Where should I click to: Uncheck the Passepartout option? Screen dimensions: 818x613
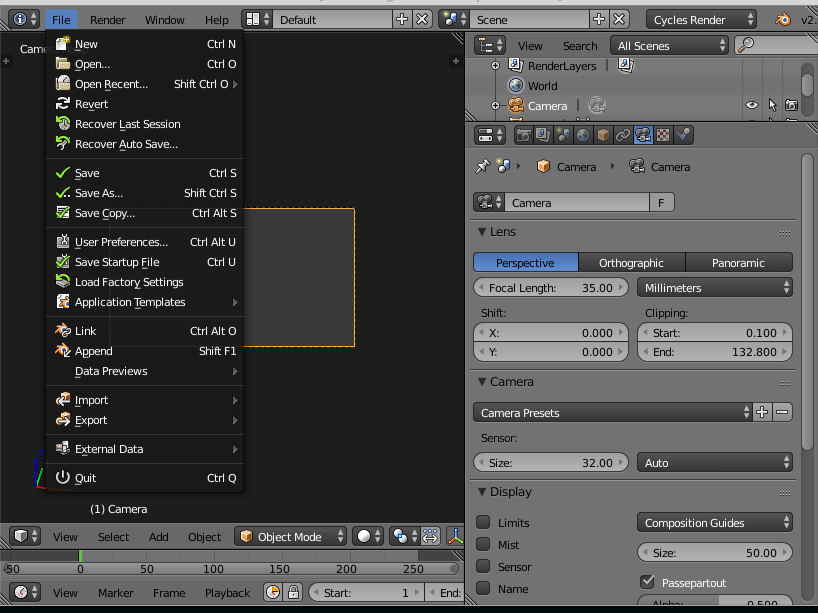click(647, 582)
